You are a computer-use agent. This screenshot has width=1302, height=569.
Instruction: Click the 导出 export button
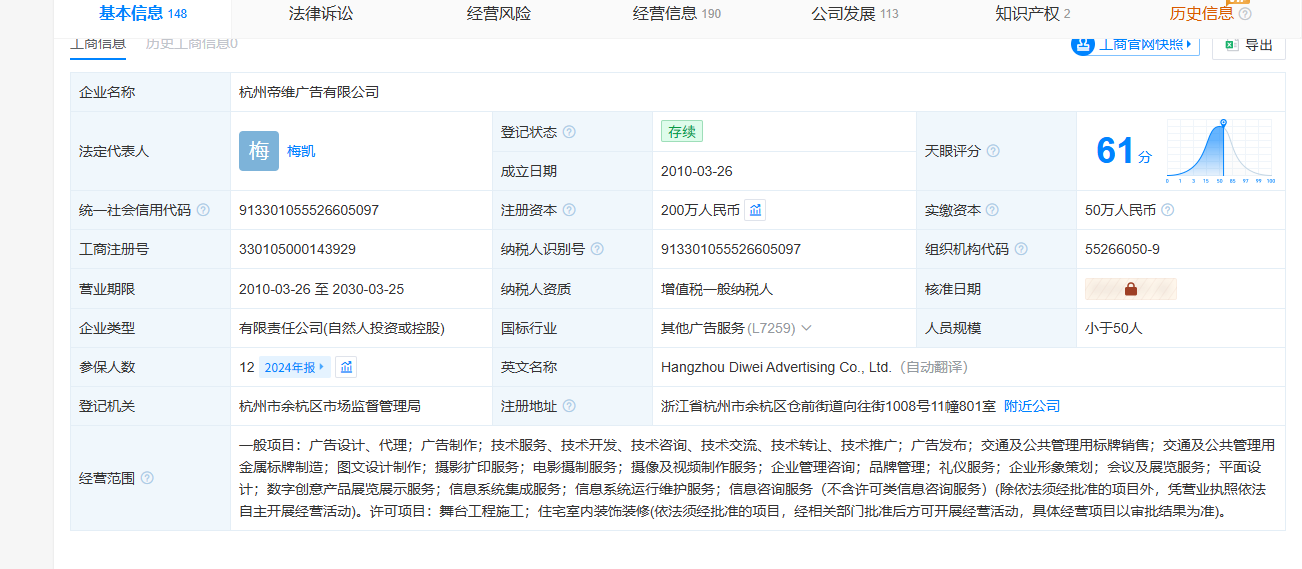1248,45
